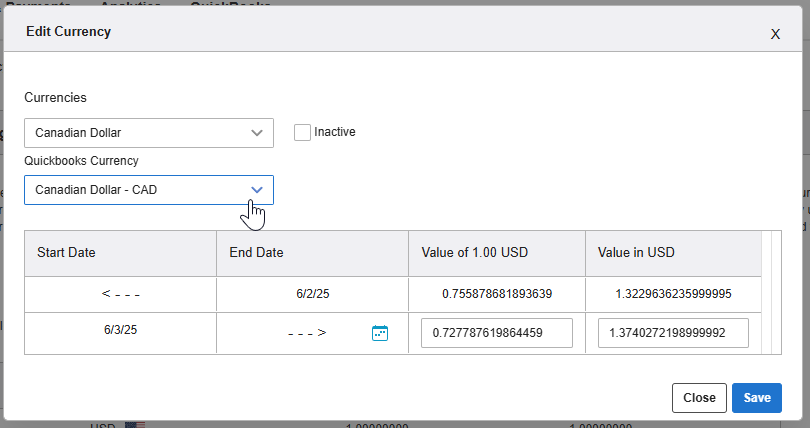Select the 0.755878681893639 rate cell
The image size is (810, 428).
496,295
